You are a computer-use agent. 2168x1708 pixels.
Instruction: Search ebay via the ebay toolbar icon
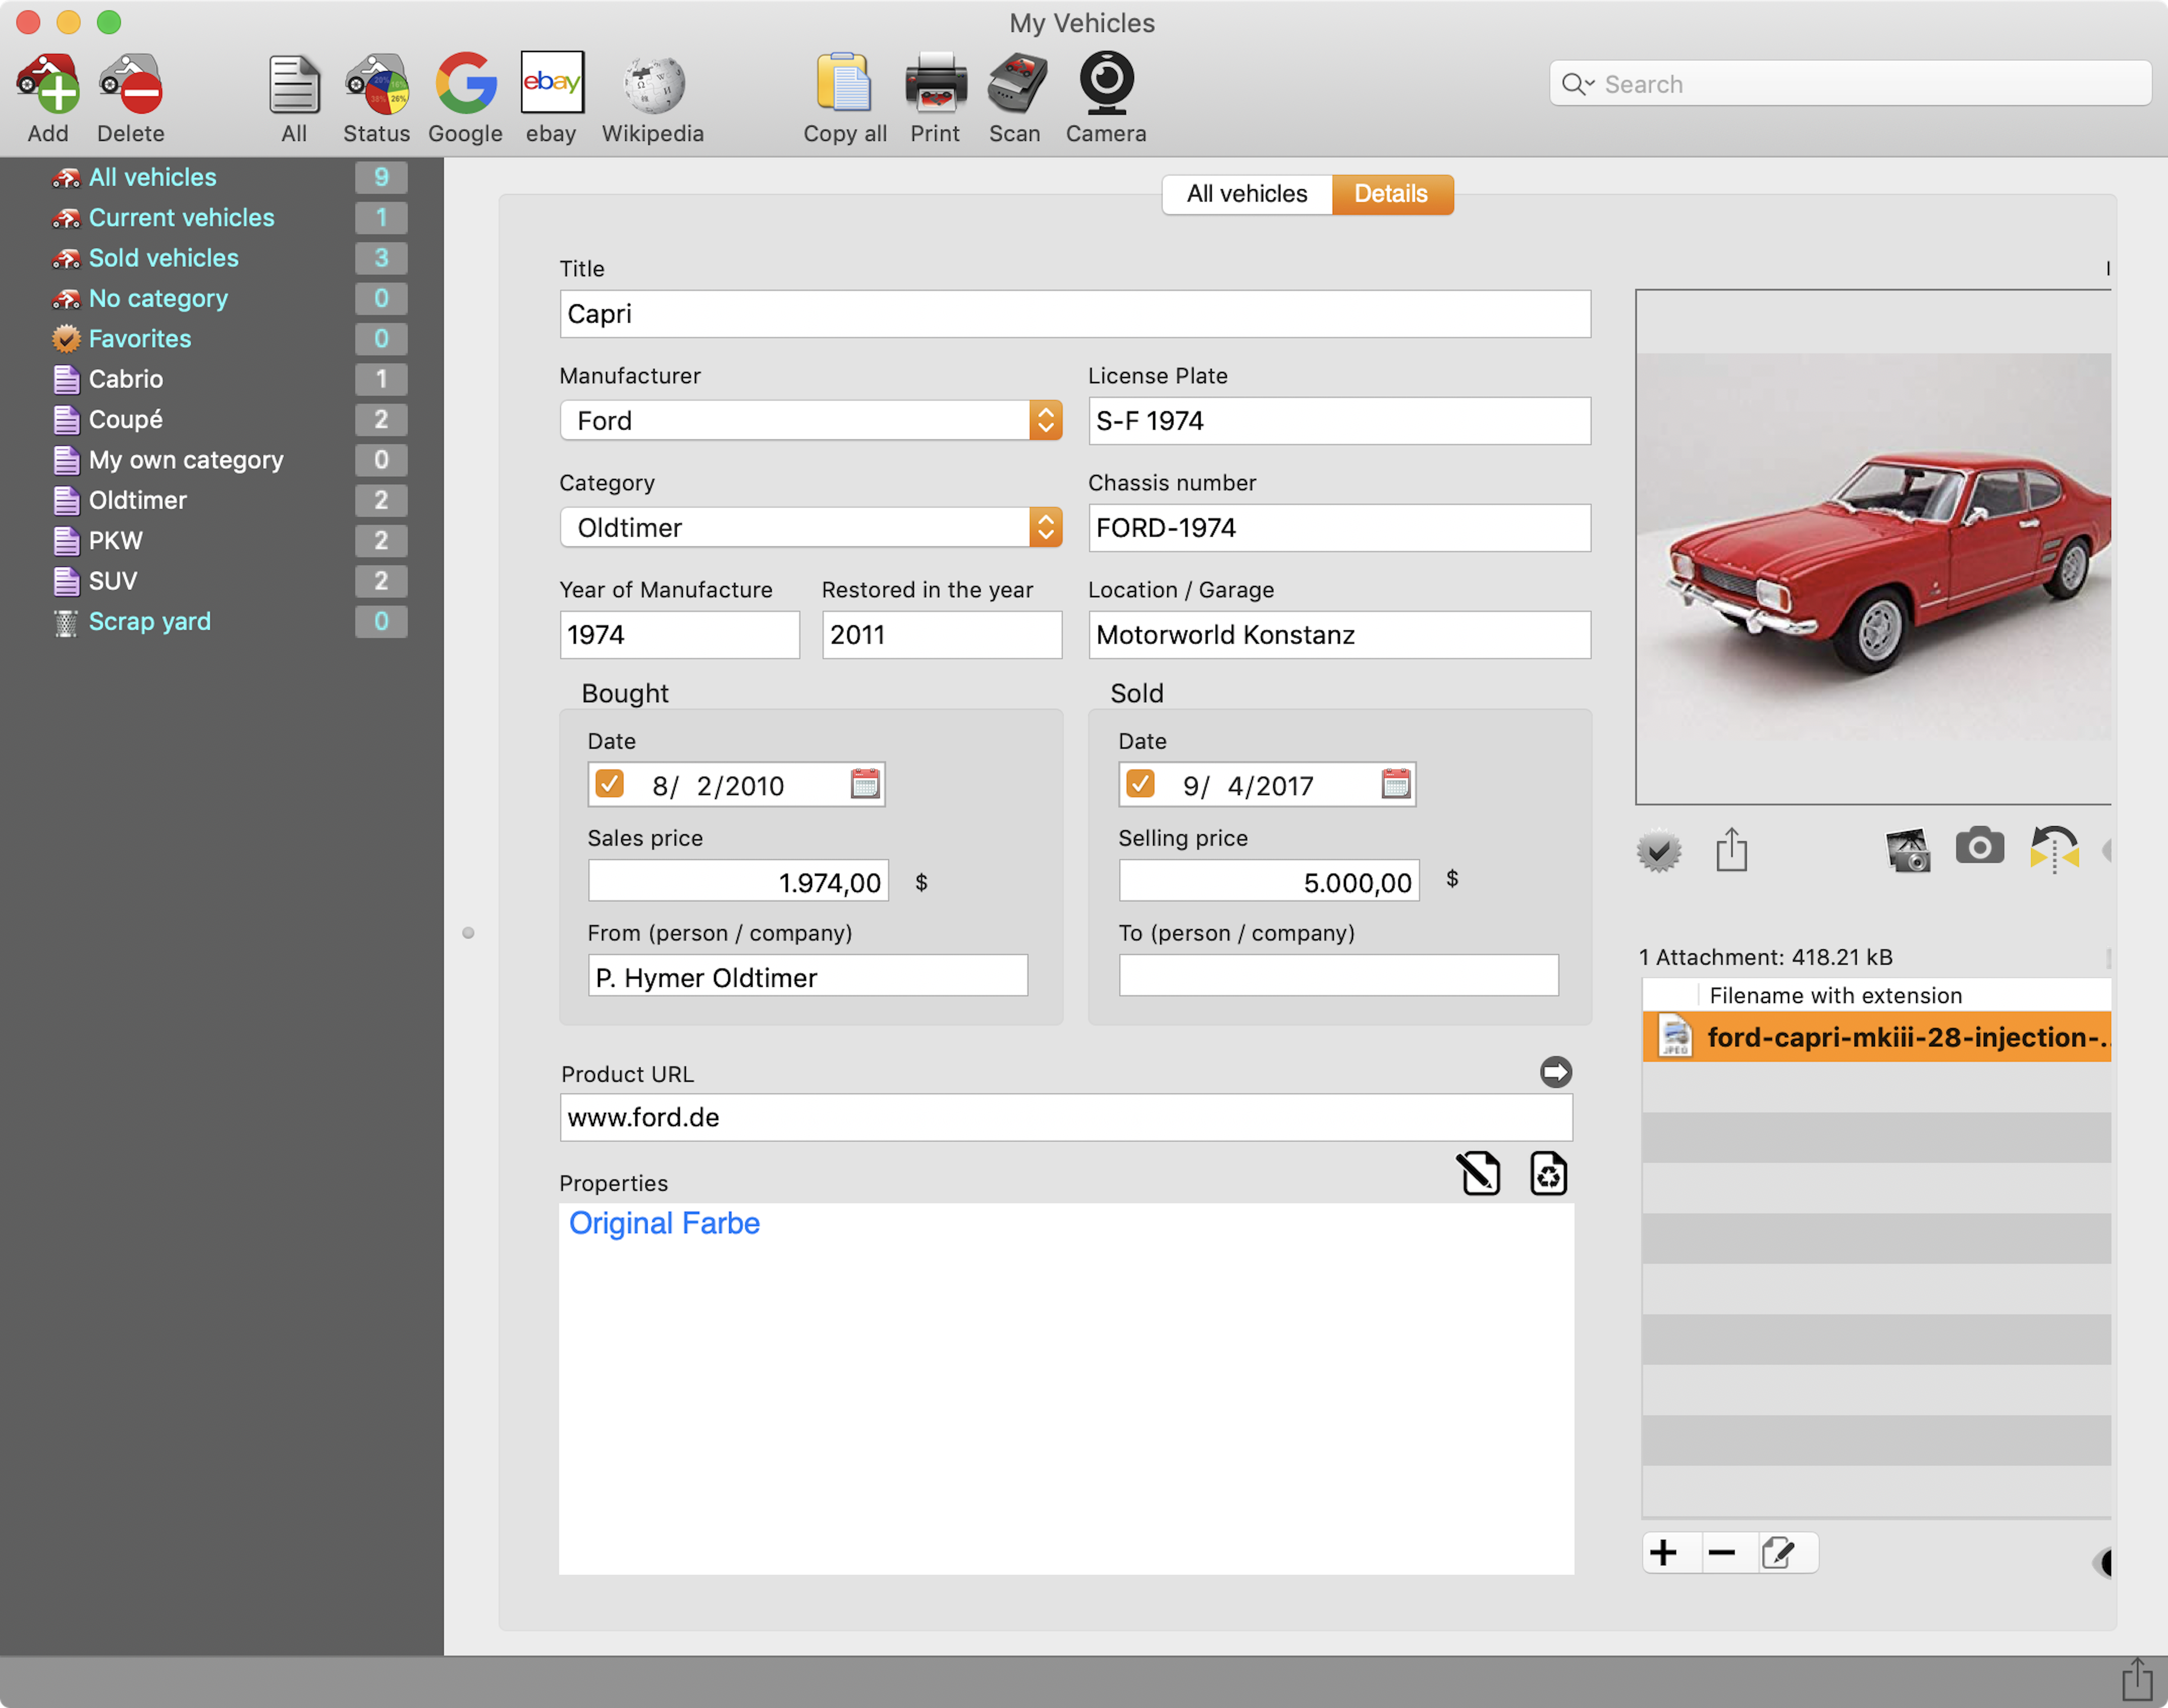(x=552, y=82)
